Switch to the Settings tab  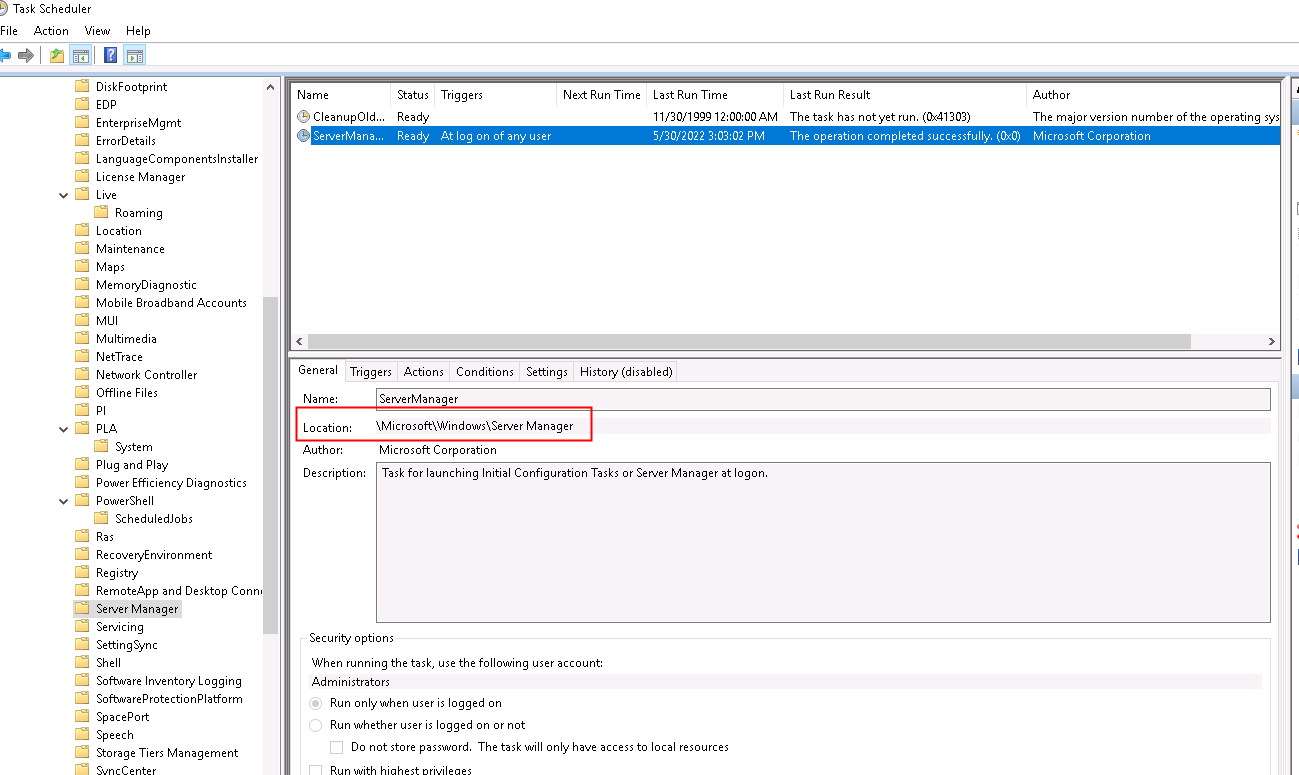(x=547, y=372)
